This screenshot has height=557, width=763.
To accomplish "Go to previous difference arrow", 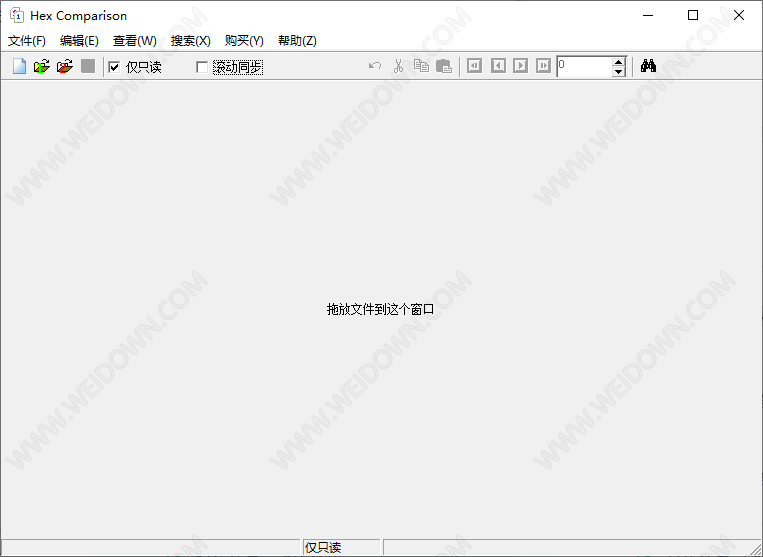I will coord(498,66).
